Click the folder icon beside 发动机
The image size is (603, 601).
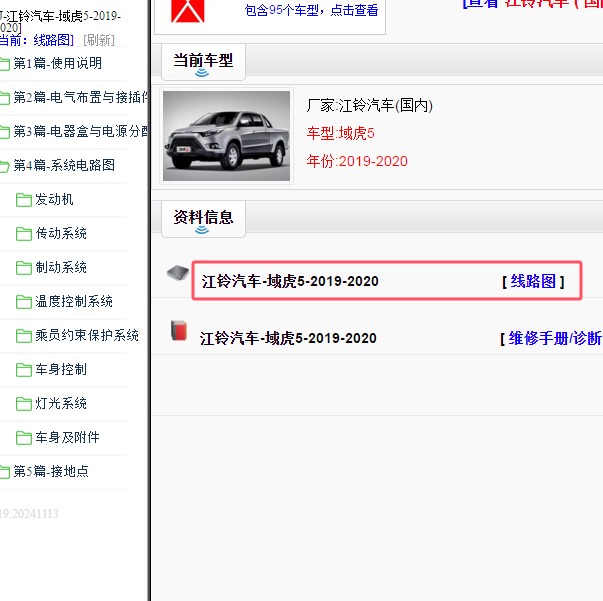click(x=24, y=200)
